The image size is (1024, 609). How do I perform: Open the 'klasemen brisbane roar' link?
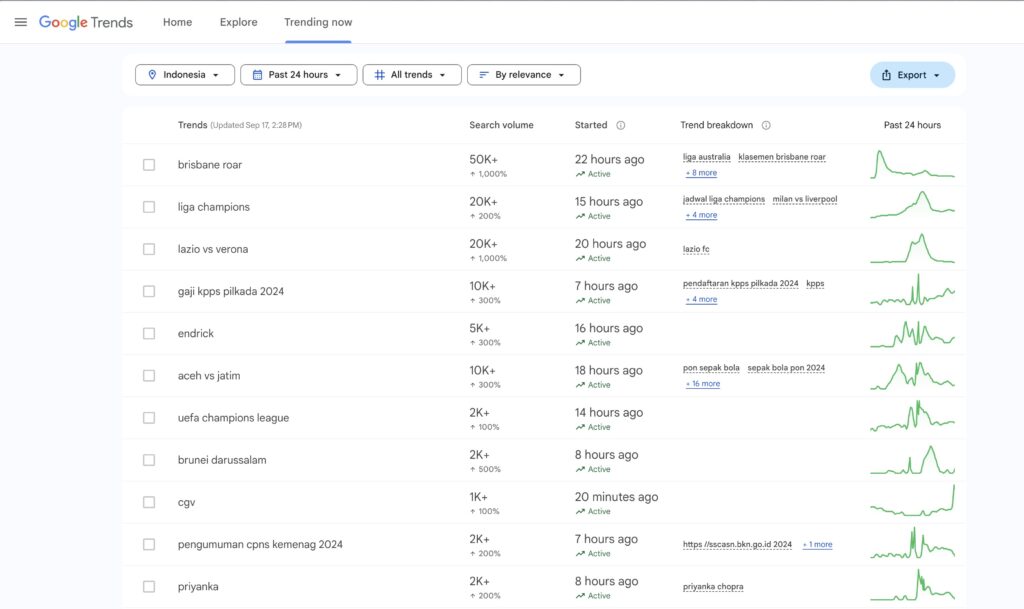(x=782, y=157)
